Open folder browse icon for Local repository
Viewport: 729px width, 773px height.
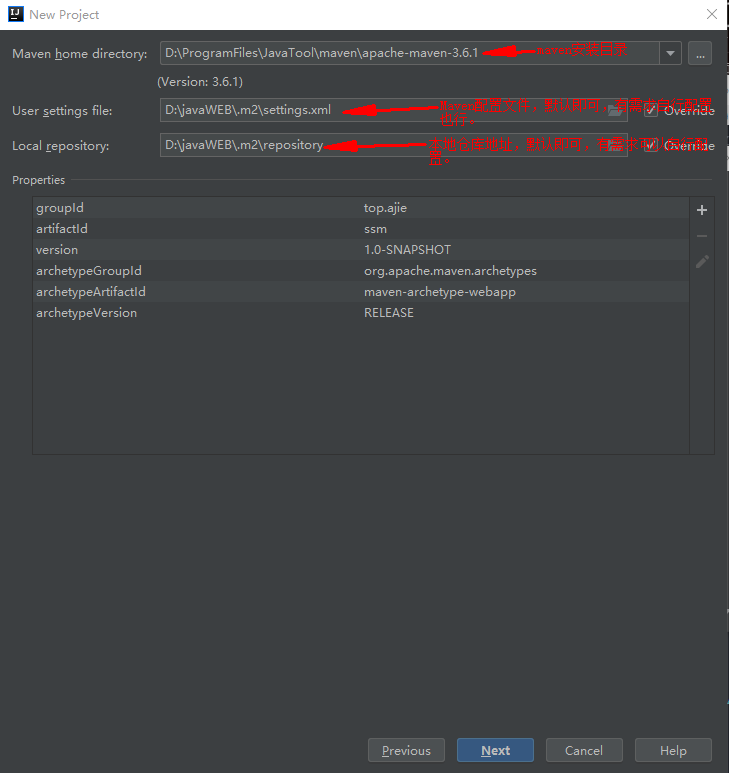[615, 145]
